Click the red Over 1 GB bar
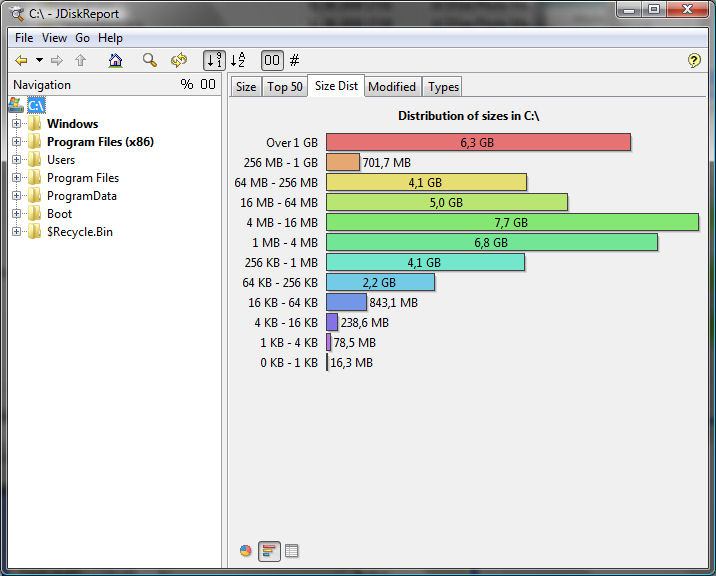Screen dimensions: 716x576 [x=478, y=143]
